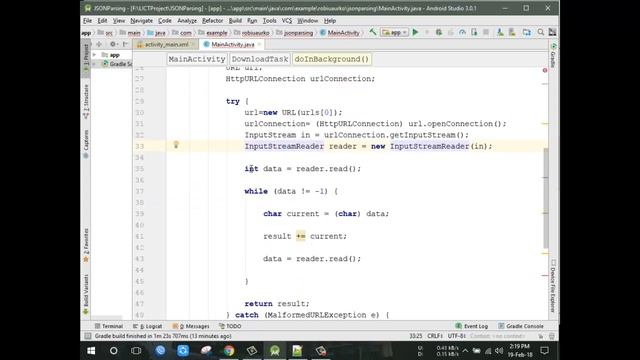
Task: Click the Make Project hammer icon
Action: point(373,32)
